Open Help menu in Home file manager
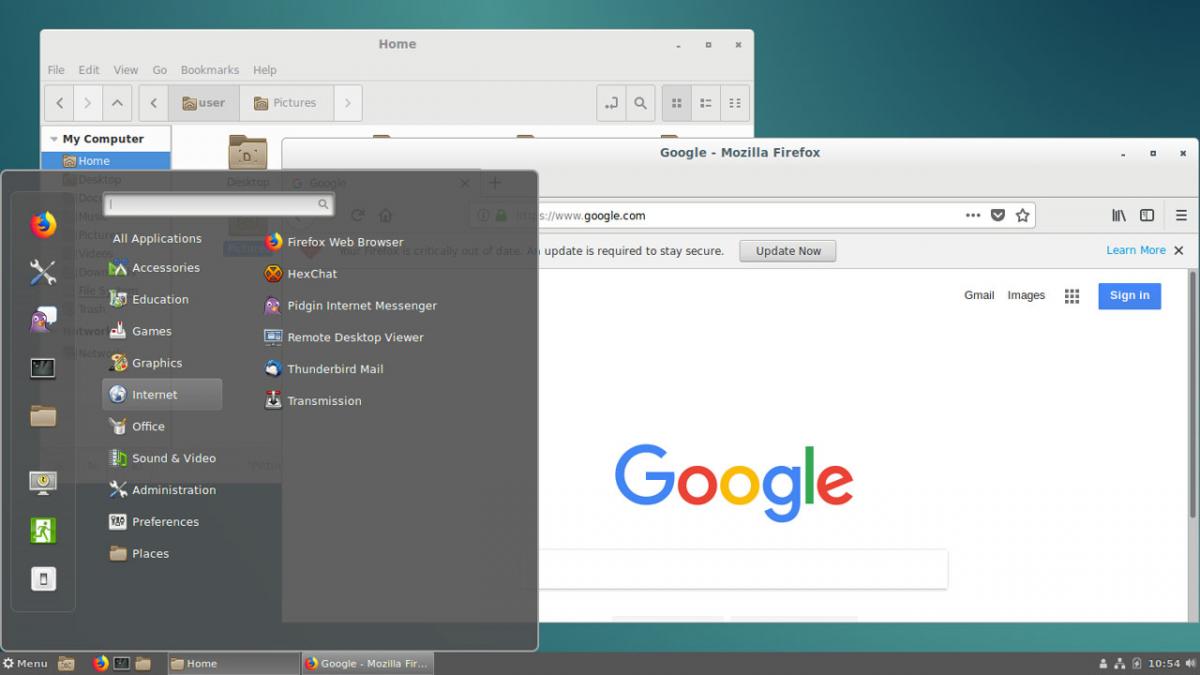 pos(265,70)
